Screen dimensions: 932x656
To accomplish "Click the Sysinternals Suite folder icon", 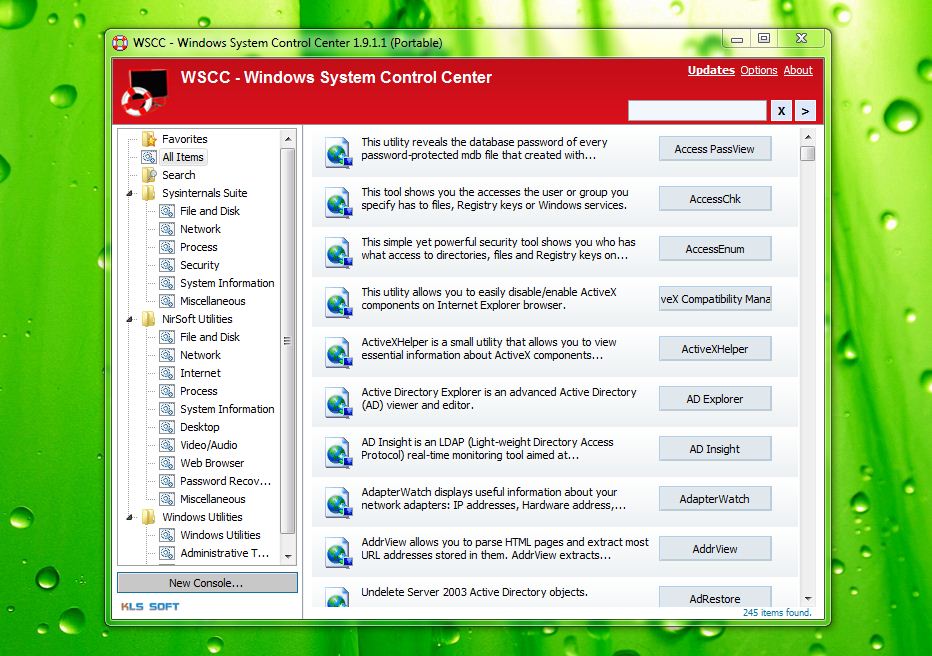I will tap(149, 193).
